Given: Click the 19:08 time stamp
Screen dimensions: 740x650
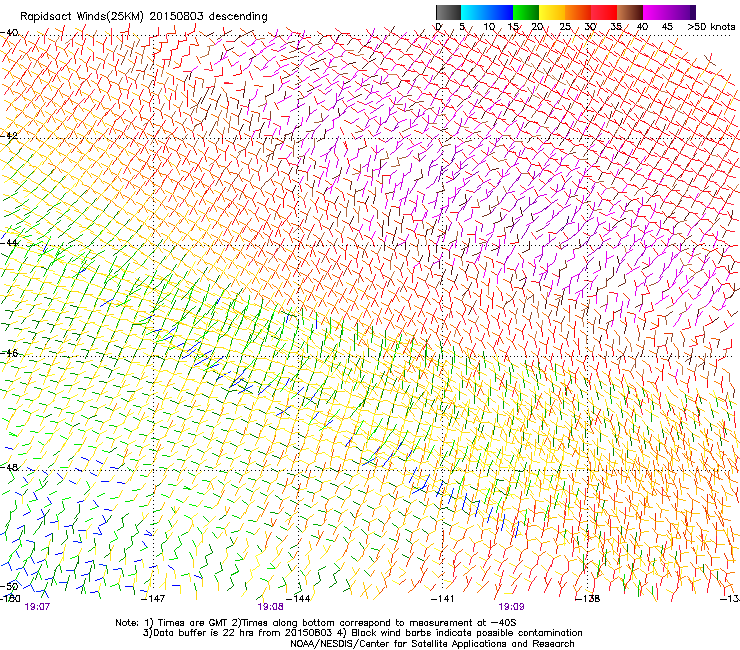Looking at the screenshot, I should [270, 607].
